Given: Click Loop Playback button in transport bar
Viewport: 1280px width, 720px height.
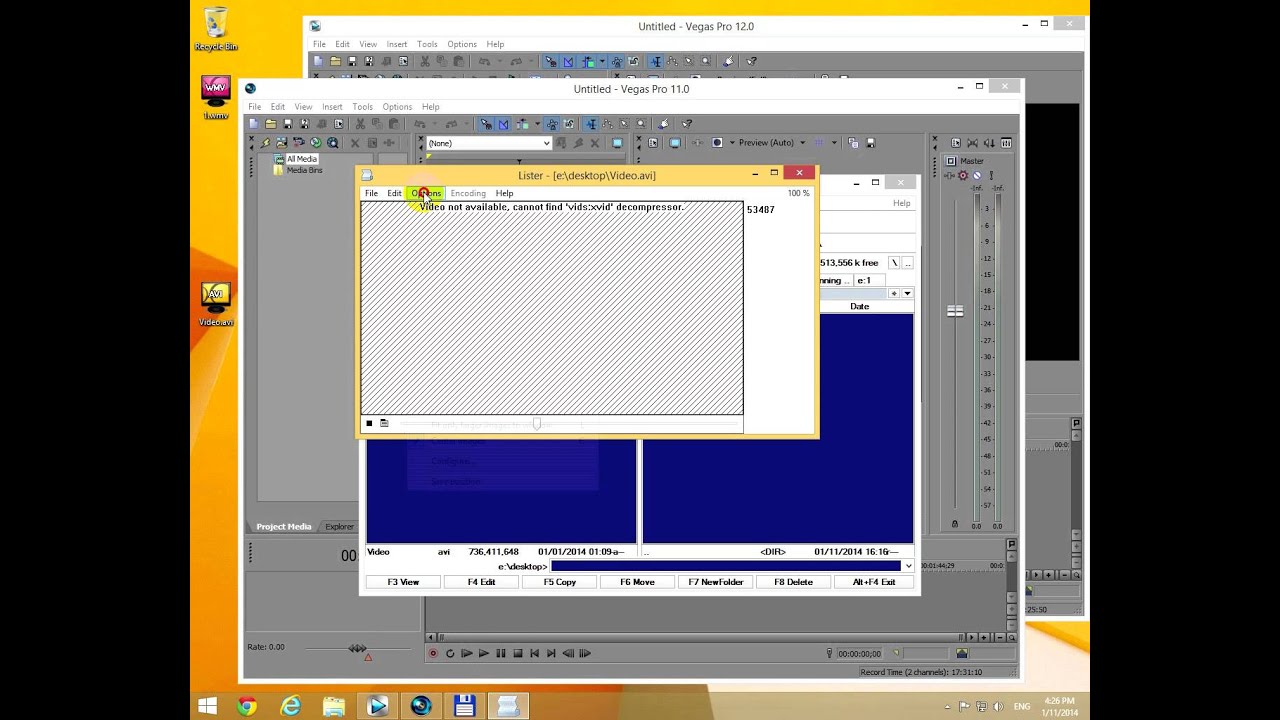Looking at the screenshot, I should tap(450, 654).
